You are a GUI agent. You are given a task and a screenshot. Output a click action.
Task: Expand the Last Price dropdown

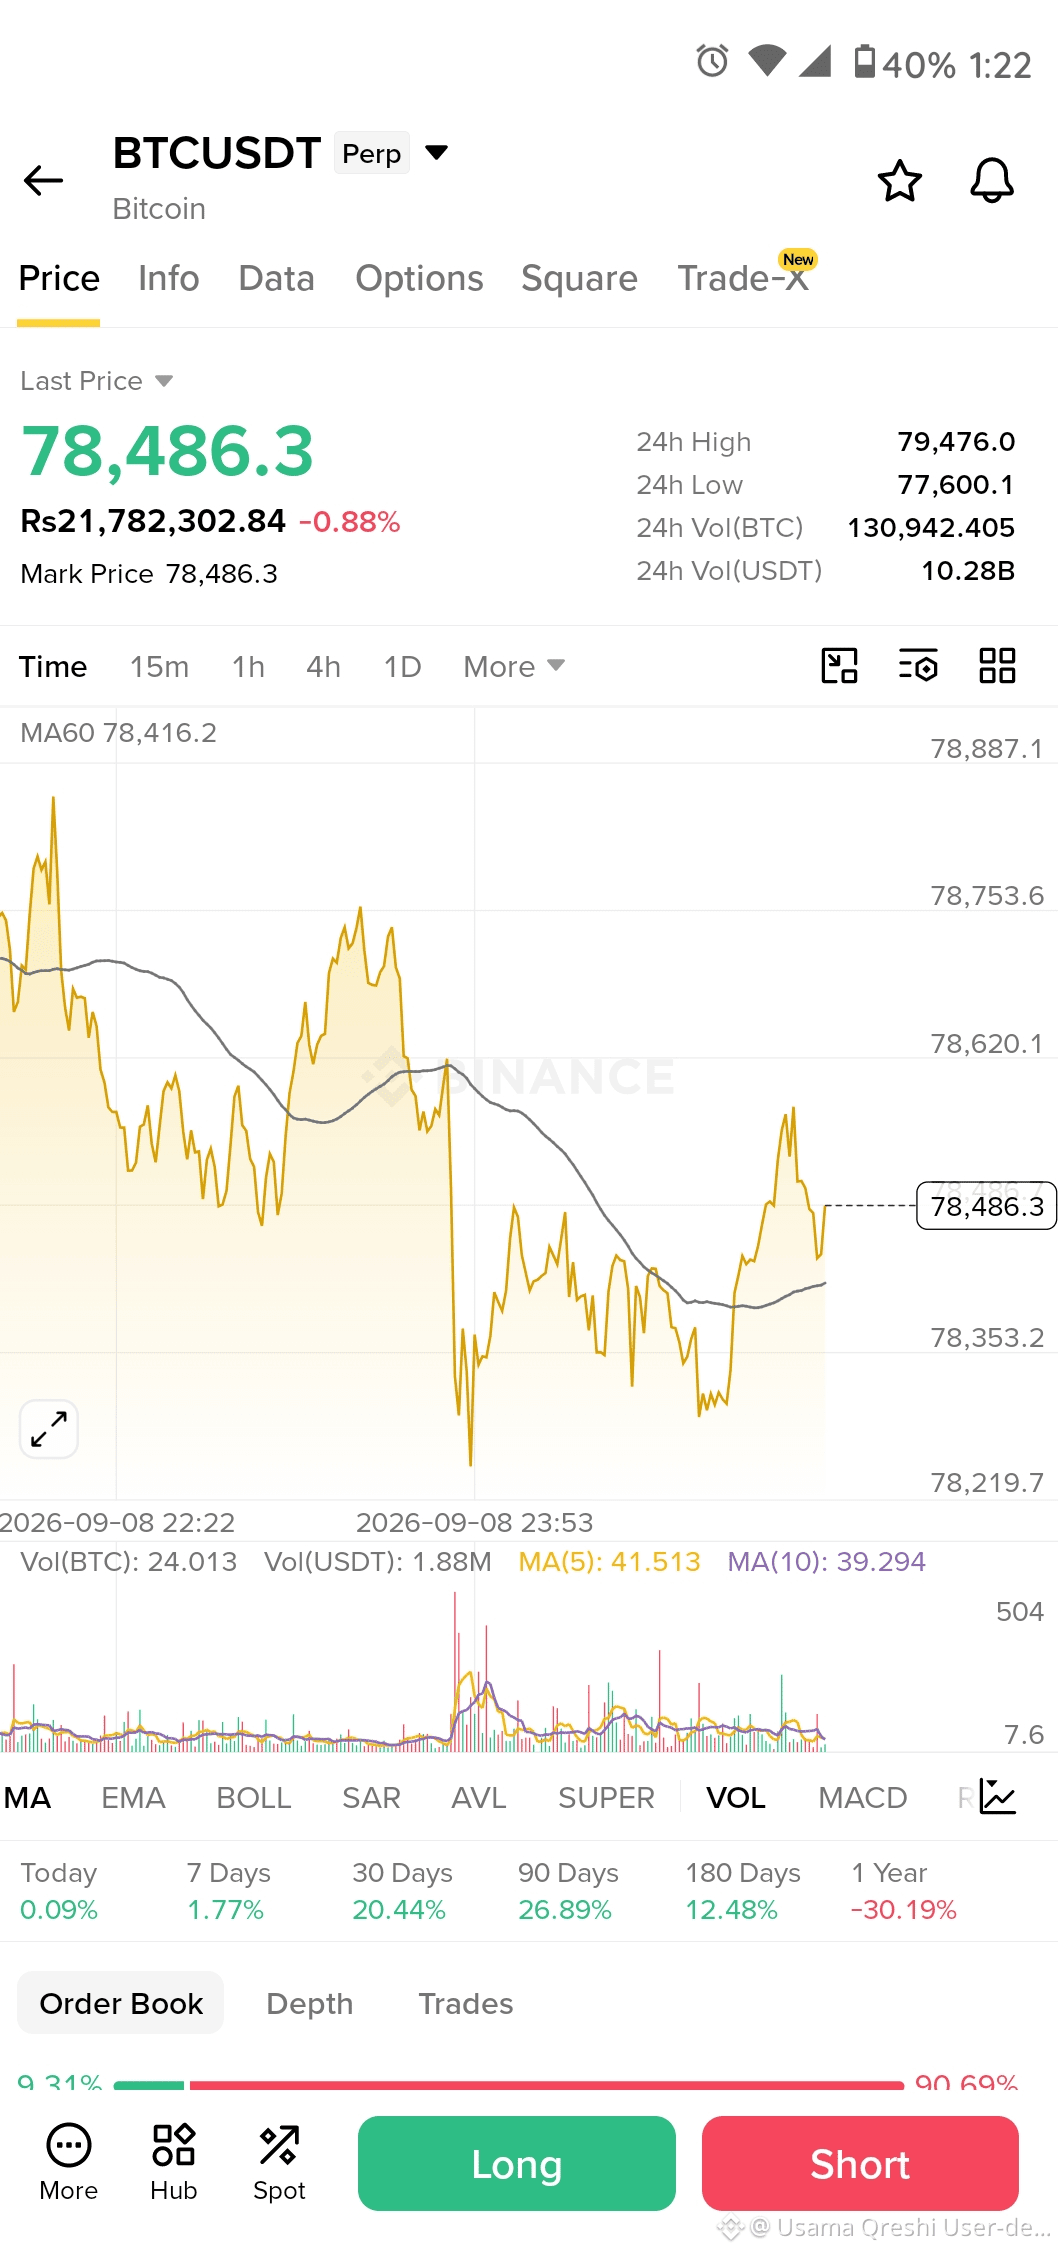pos(97,381)
